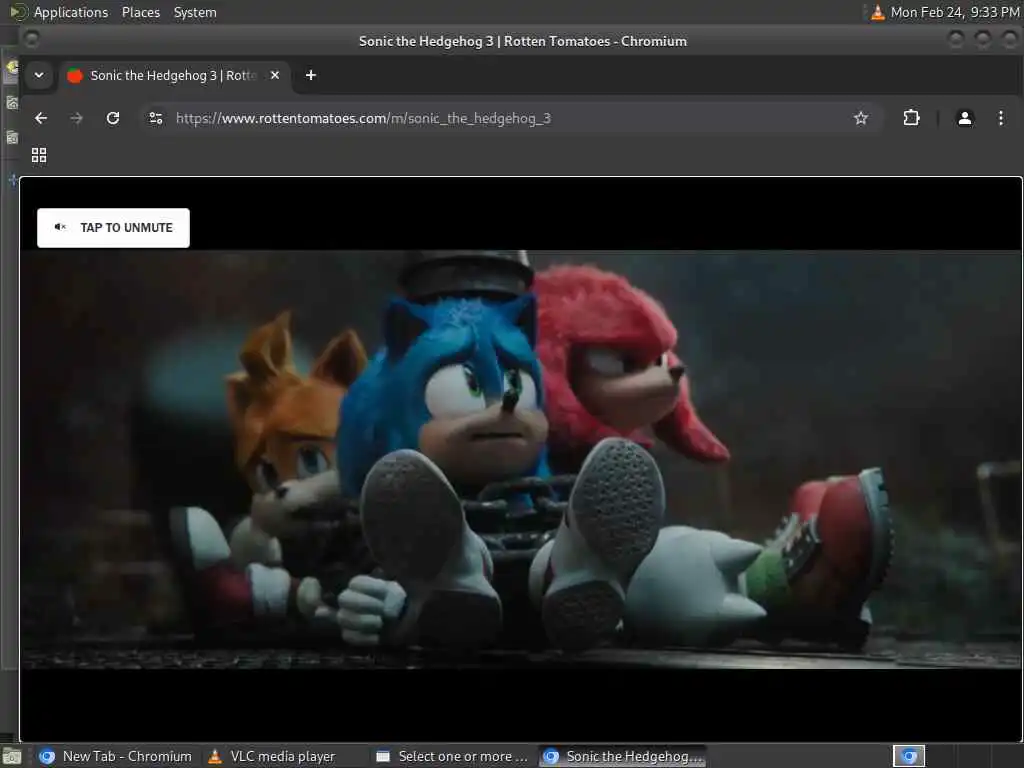The height and width of the screenshot is (768, 1024).
Task: Reload the Rotten Tomatoes page
Action: (113, 118)
